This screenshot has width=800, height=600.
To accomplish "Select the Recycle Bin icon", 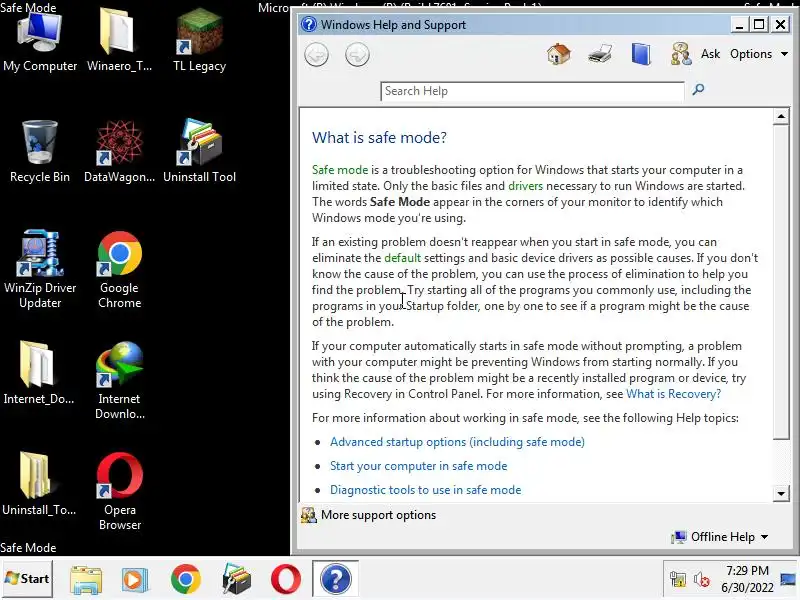I will point(40,152).
